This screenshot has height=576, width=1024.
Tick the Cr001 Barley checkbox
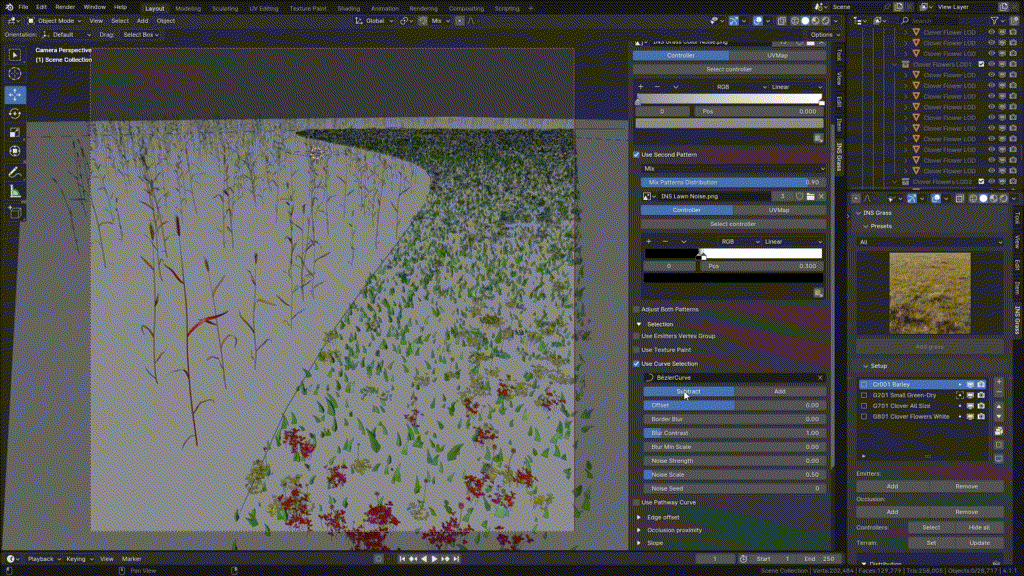tap(864, 385)
